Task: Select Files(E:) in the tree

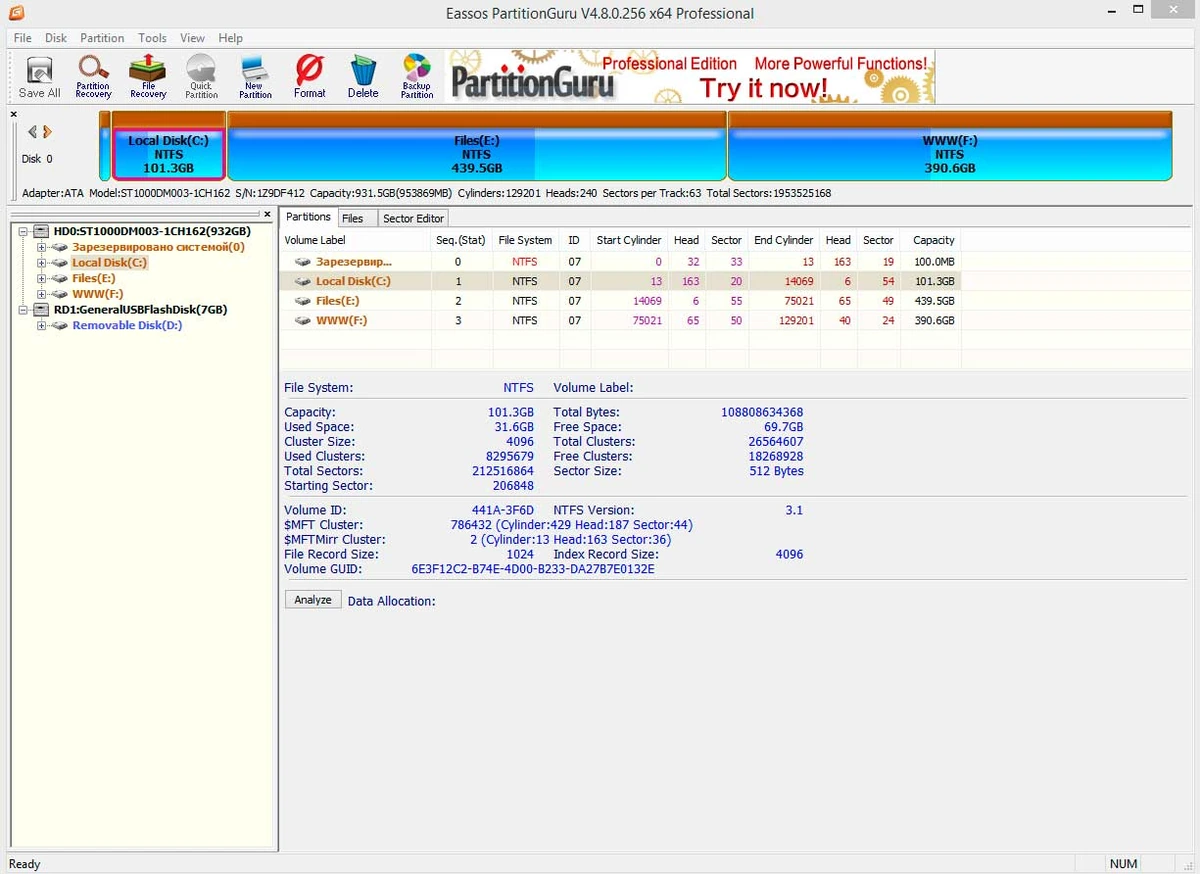Action: [93, 279]
